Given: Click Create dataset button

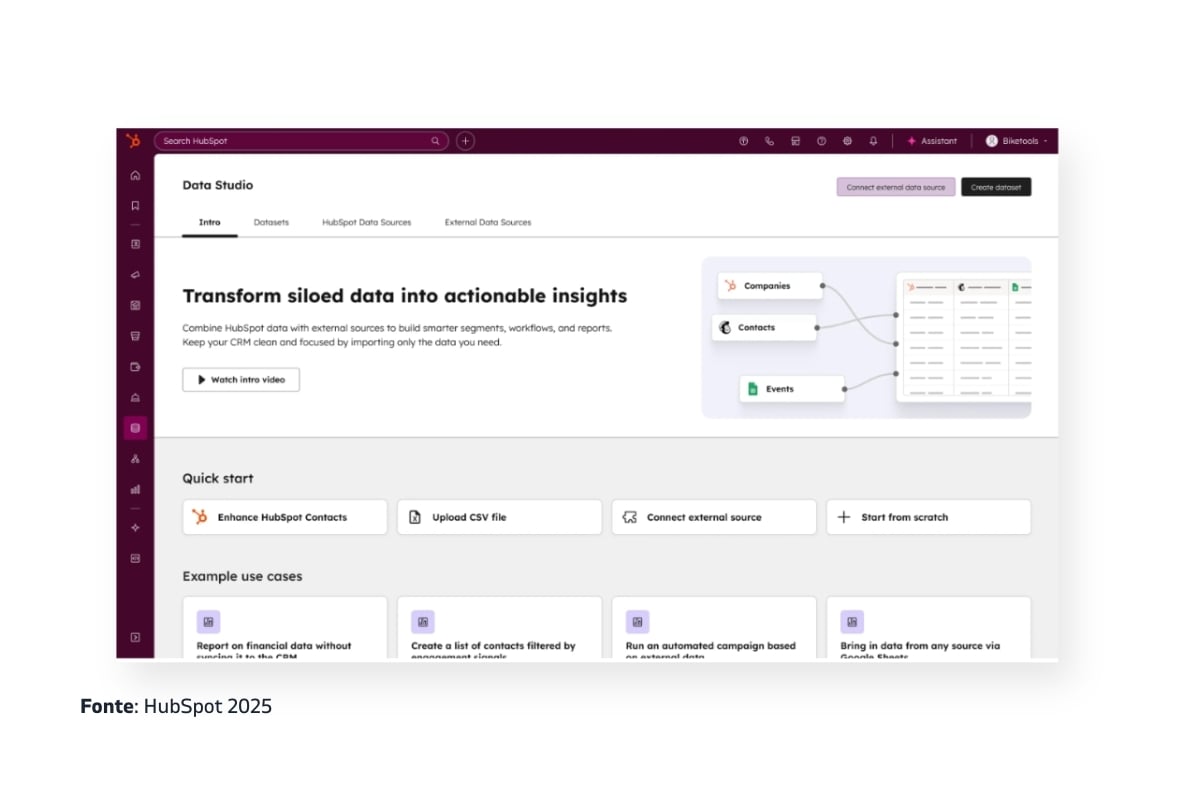Looking at the screenshot, I should pyautogui.click(x=995, y=187).
